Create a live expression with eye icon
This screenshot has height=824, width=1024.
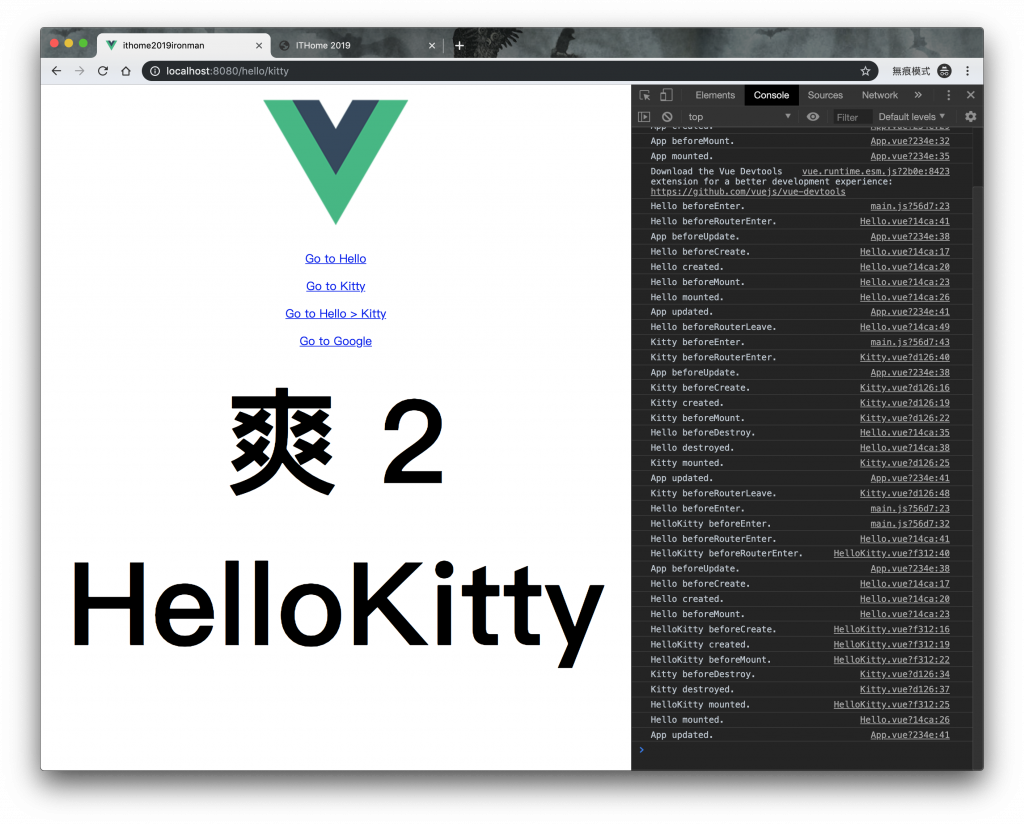pos(813,117)
